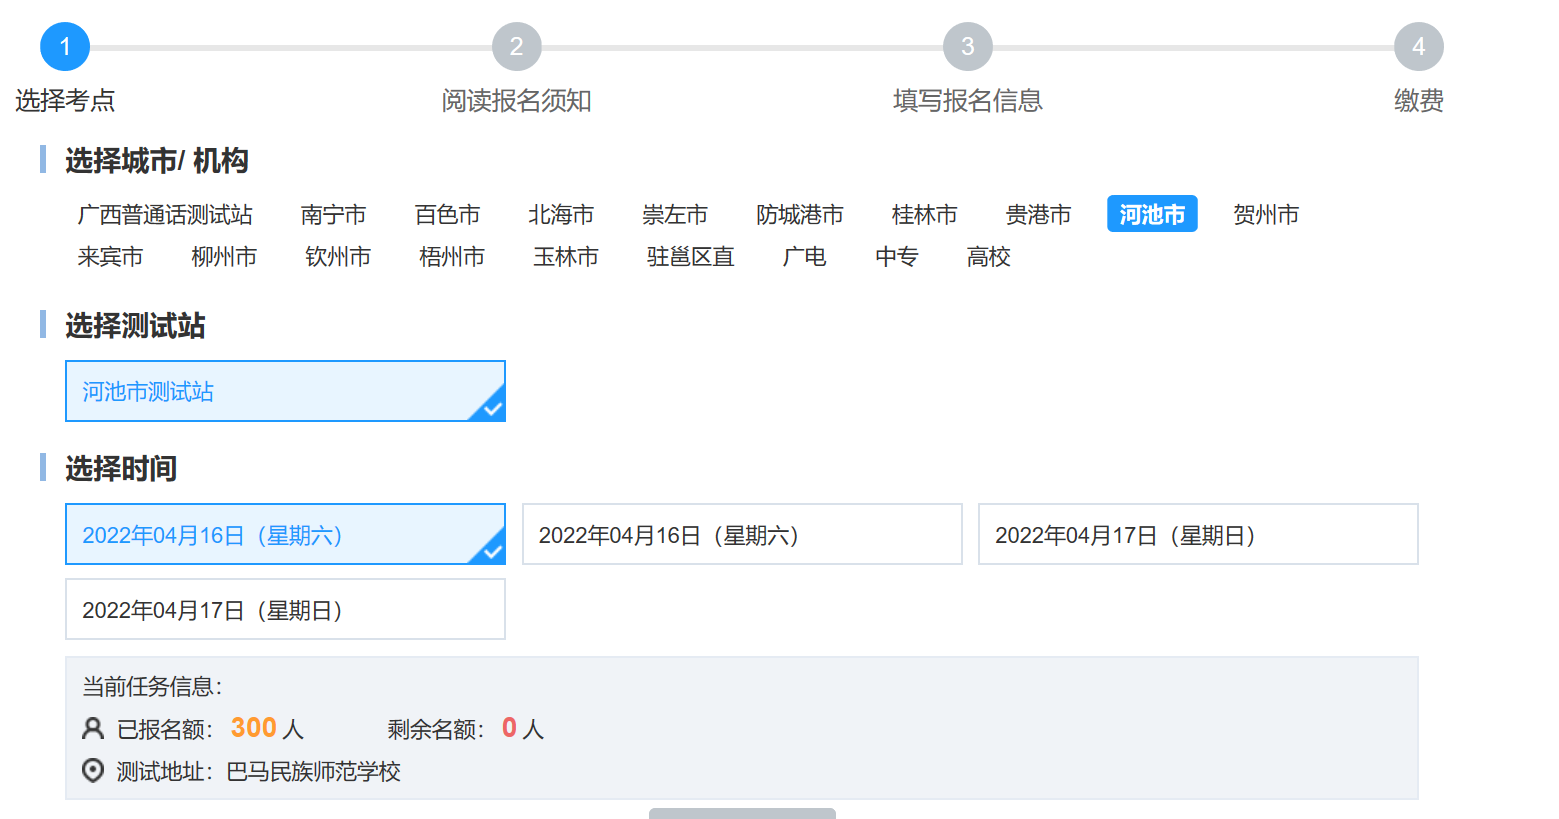Select the highlighted 河池市 city tag
1559x819 pixels.
pyautogui.click(x=1151, y=214)
